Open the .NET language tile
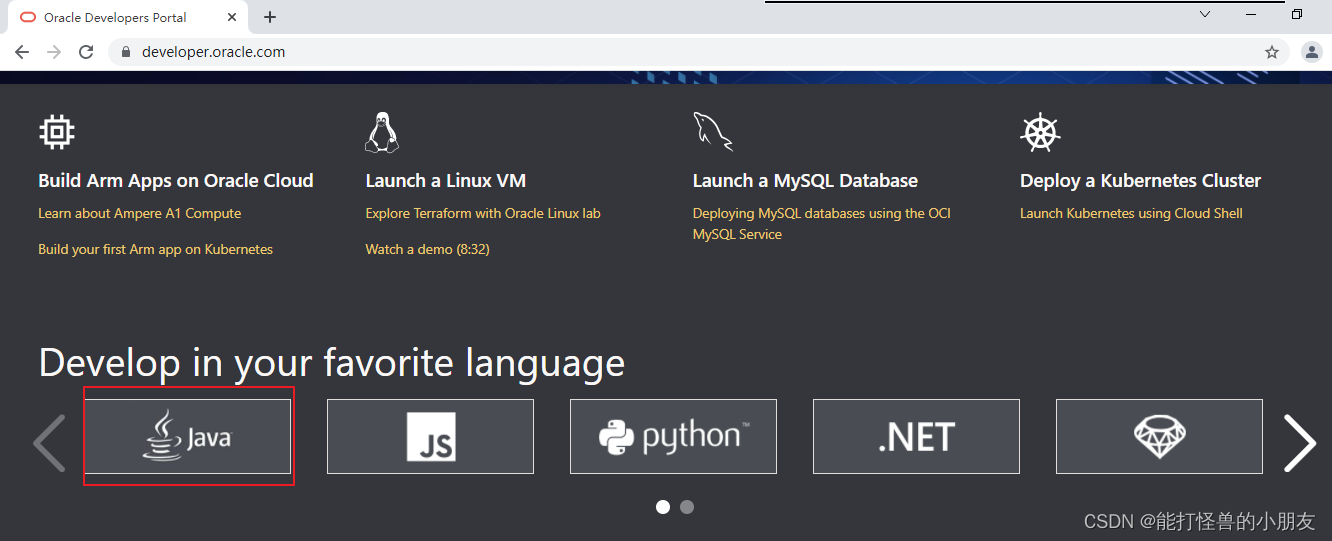 [916, 437]
